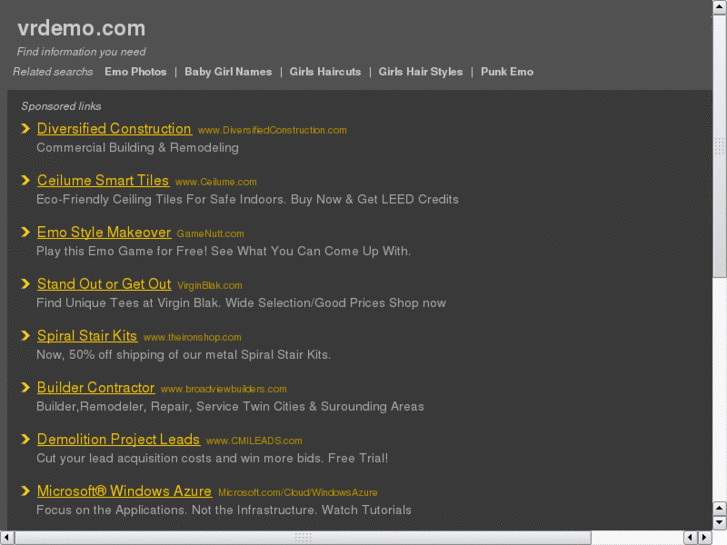Viewport: 727px width, 545px height.
Task: Select the Punk Emo related search
Action: (507, 72)
